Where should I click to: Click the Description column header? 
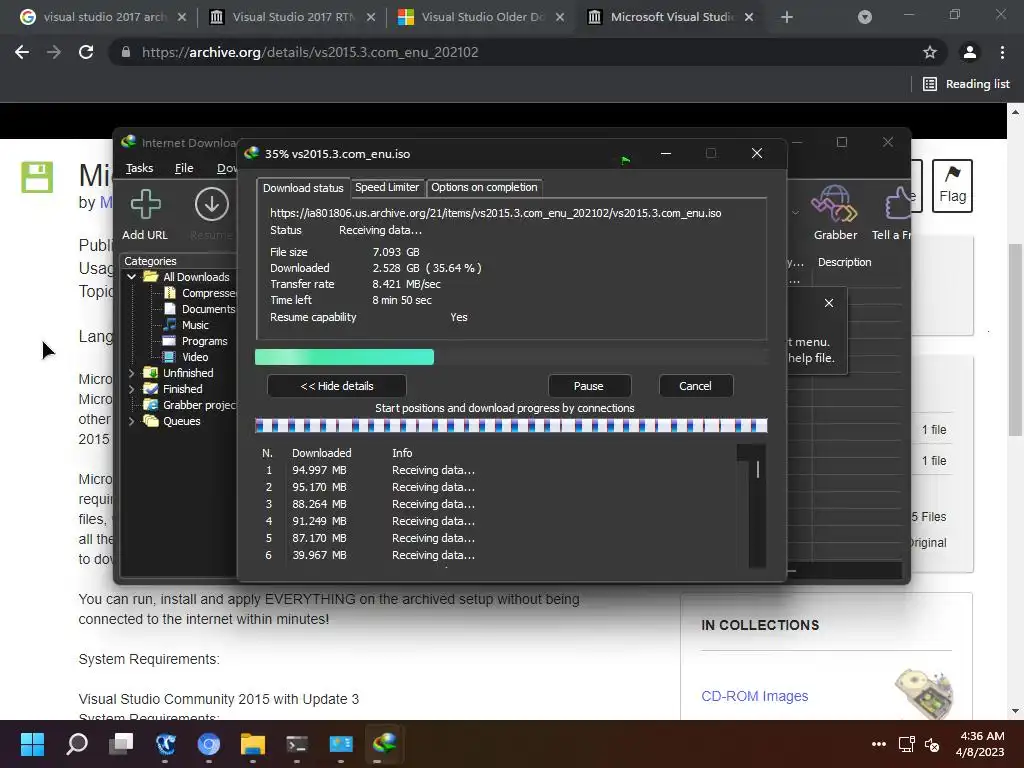844,262
